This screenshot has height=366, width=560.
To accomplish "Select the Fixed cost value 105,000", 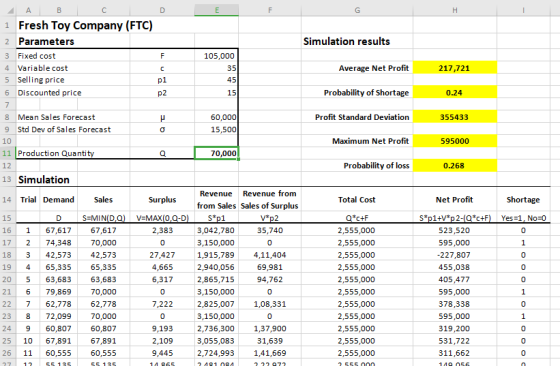I will pyautogui.click(x=216, y=56).
